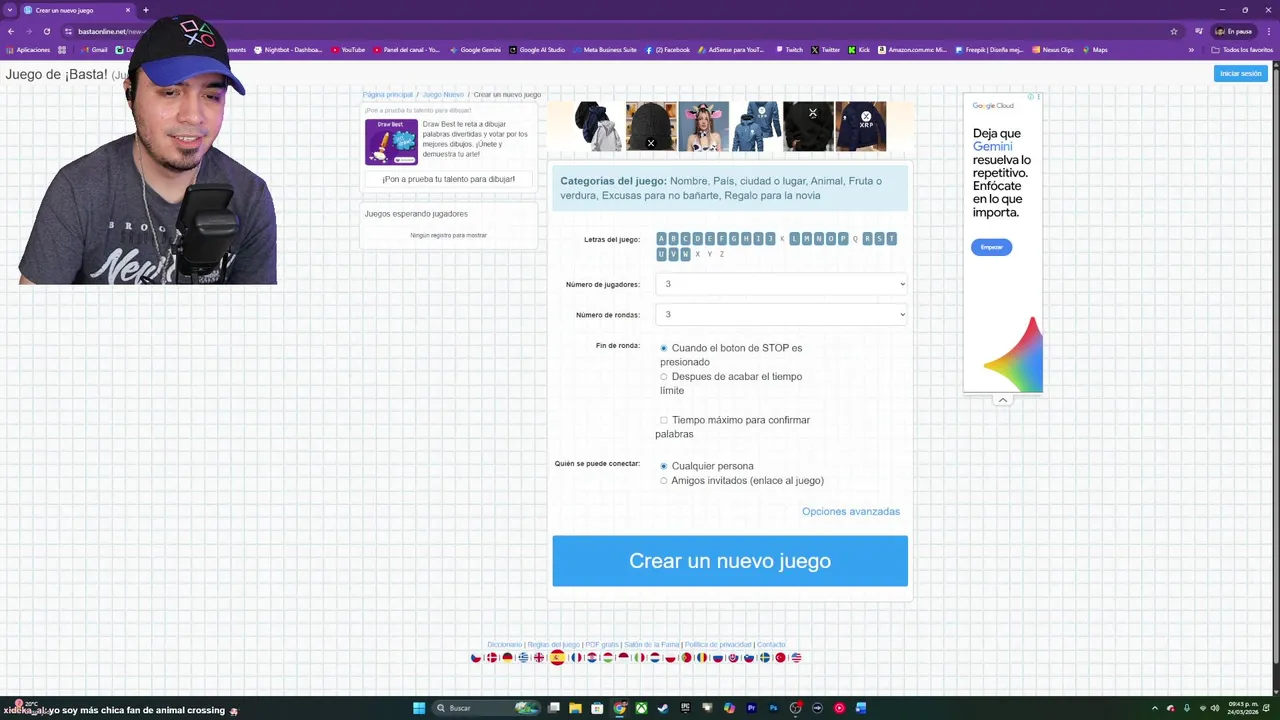Go to 'Página principal' breadcrumb
The width and height of the screenshot is (1280, 720).
[x=388, y=94]
